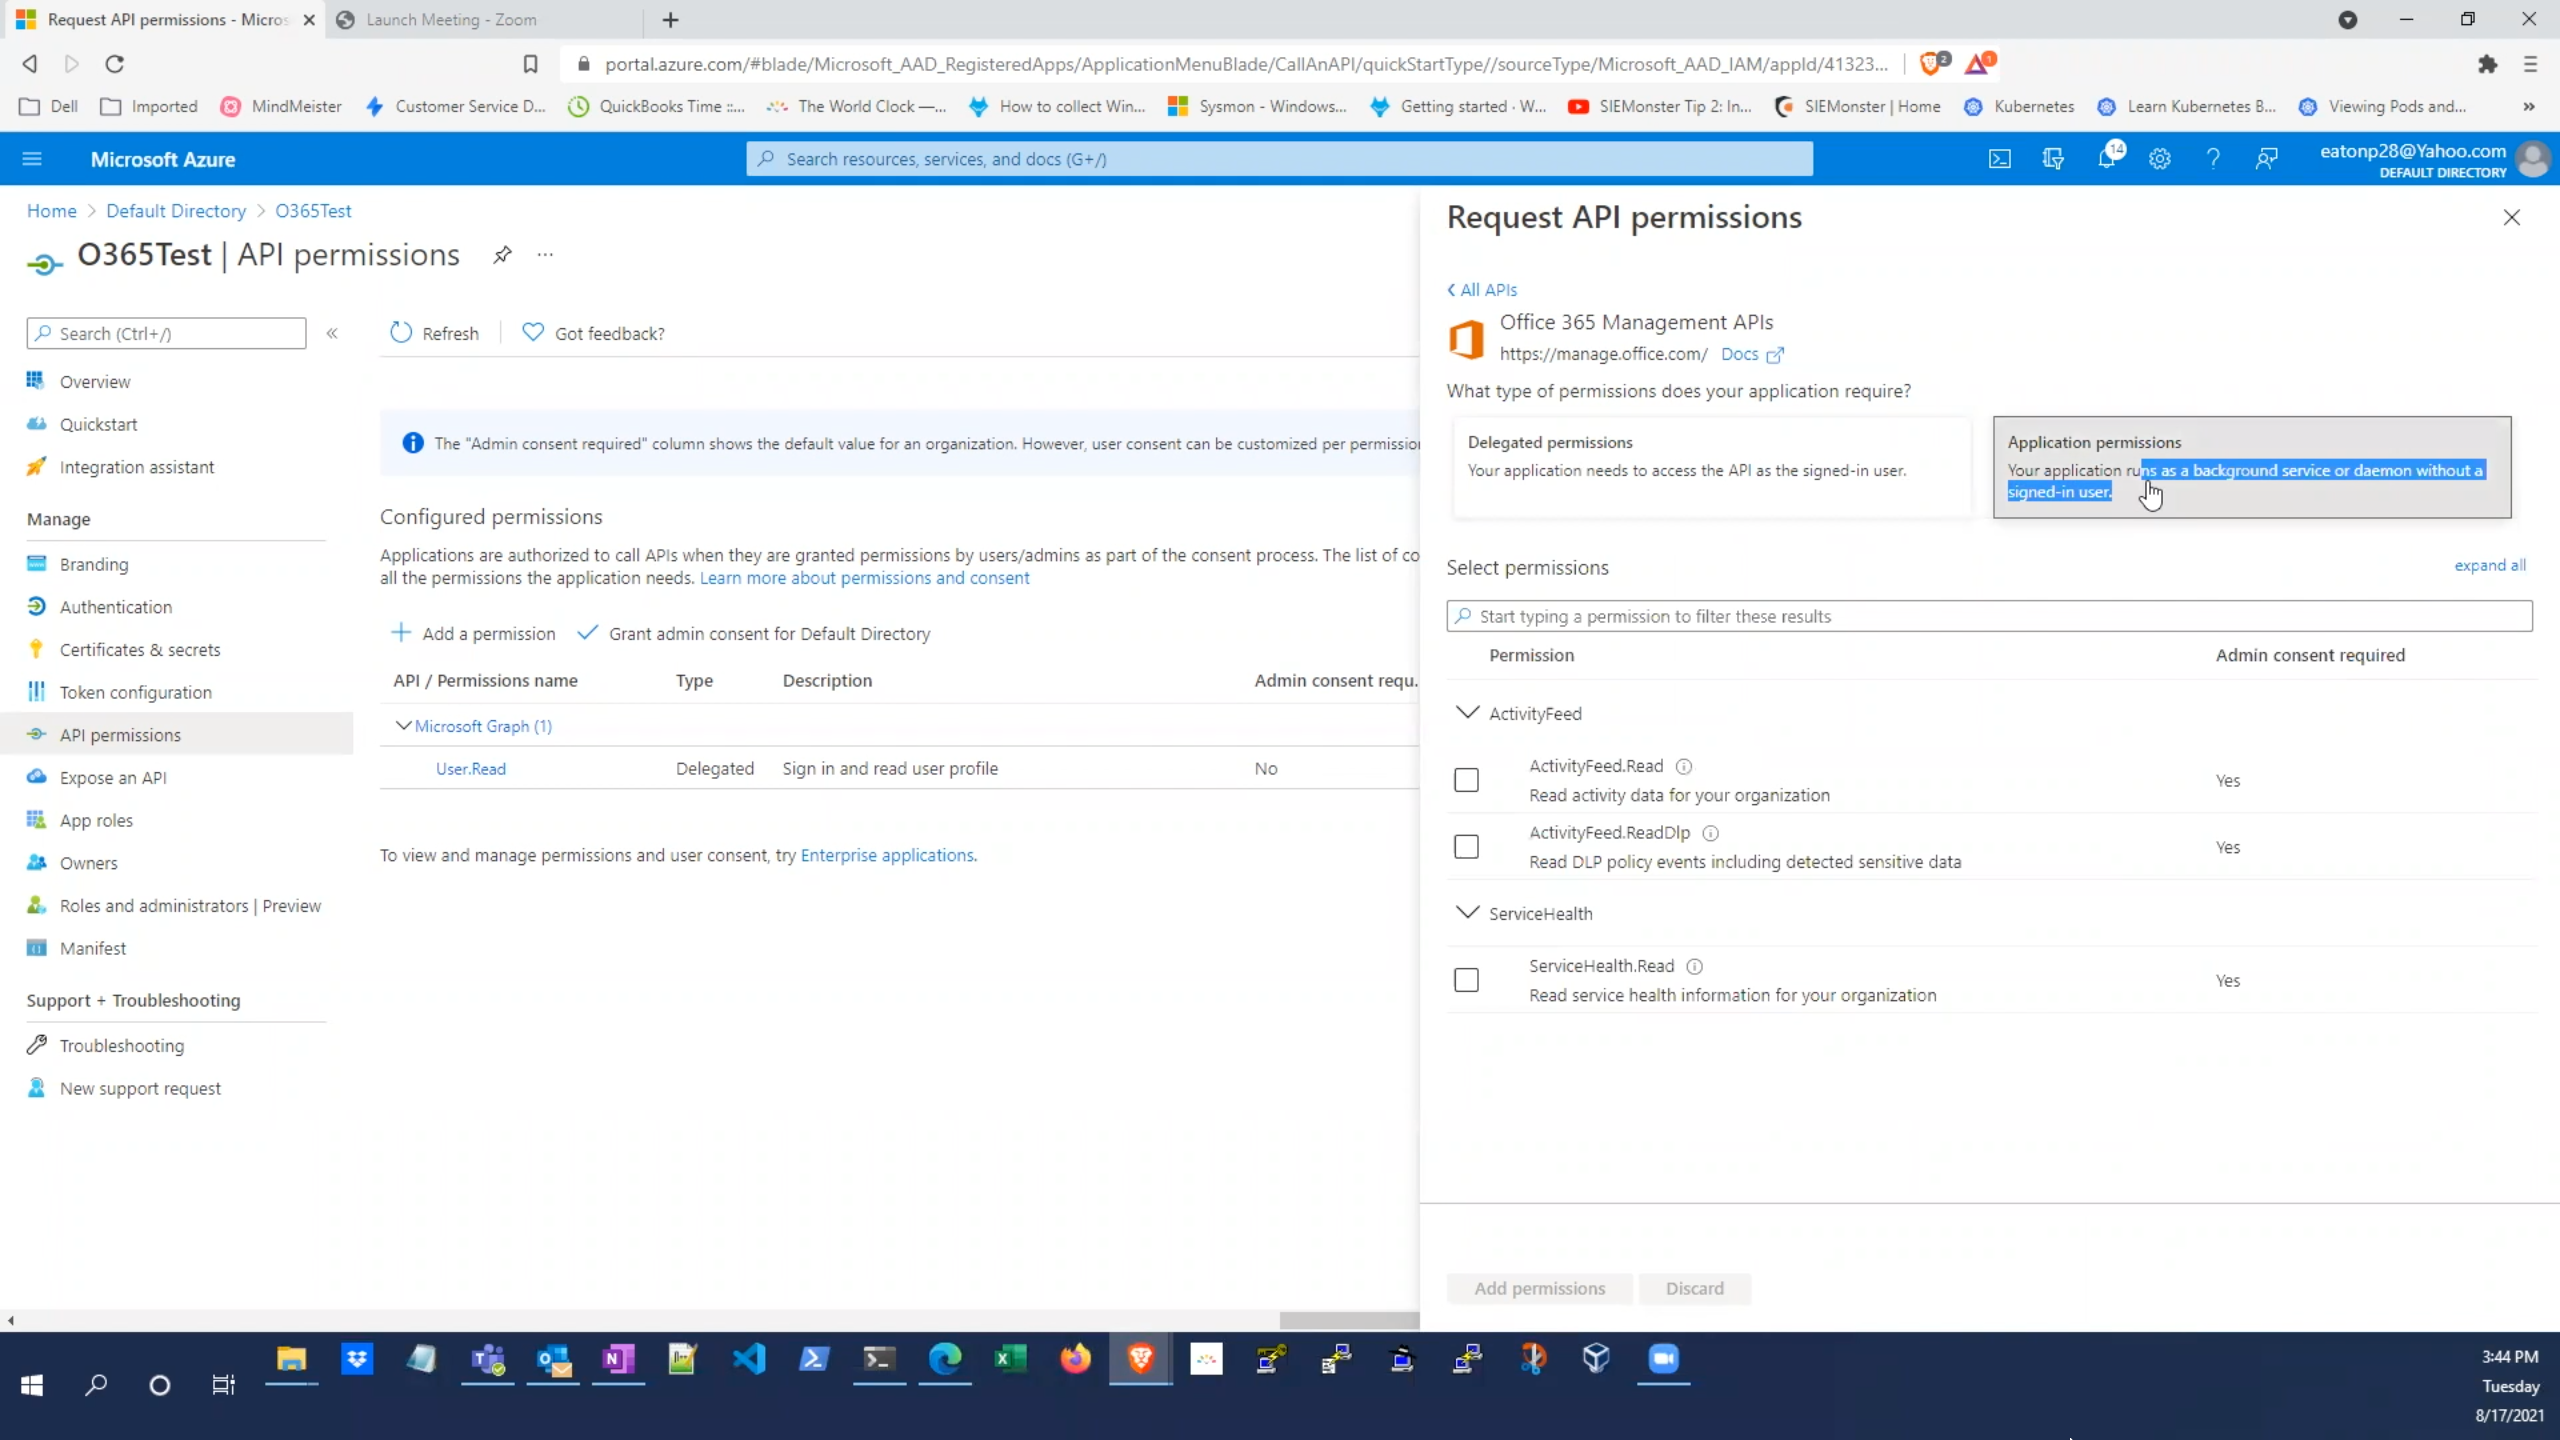Click the permission filter search box

tap(1988, 617)
